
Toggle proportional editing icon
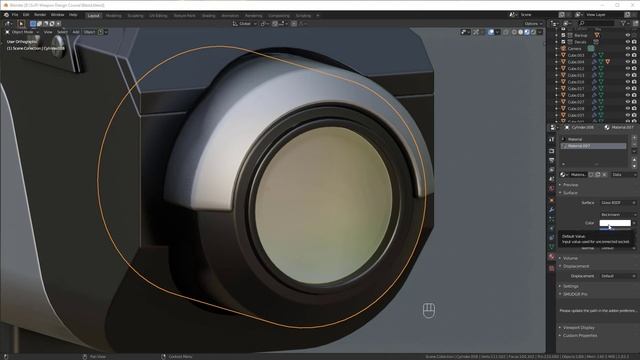click(x=294, y=24)
